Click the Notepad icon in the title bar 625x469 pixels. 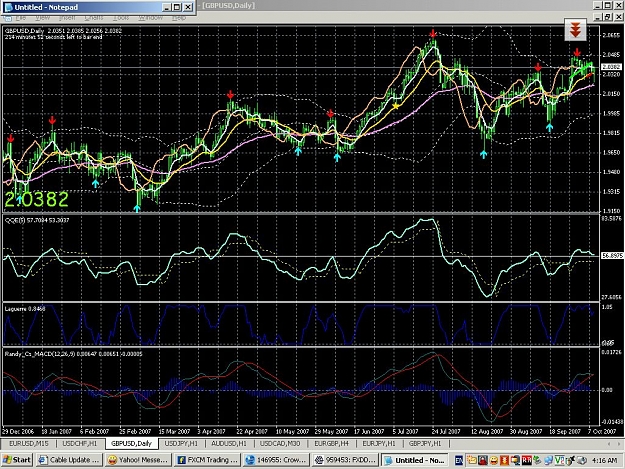pyautogui.click(x=8, y=7)
